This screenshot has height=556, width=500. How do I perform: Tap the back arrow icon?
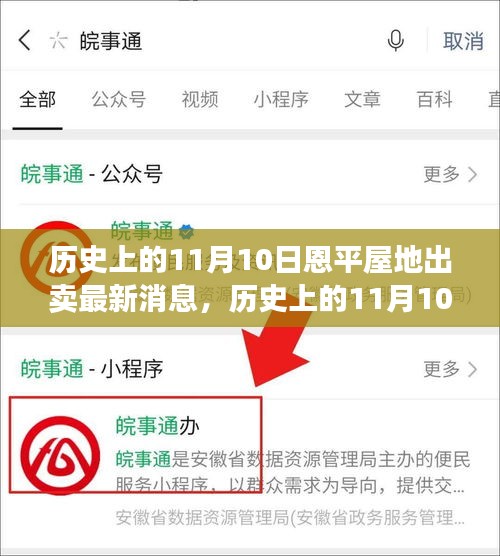point(25,40)
